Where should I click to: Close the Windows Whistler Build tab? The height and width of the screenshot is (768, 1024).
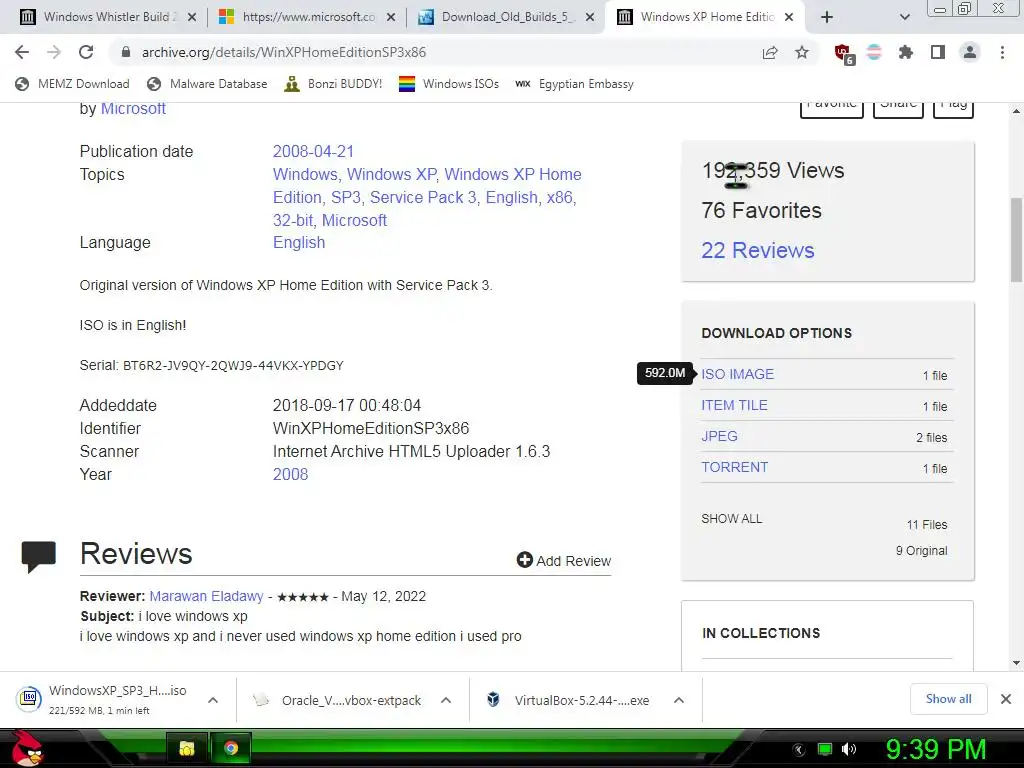(192, 18)
